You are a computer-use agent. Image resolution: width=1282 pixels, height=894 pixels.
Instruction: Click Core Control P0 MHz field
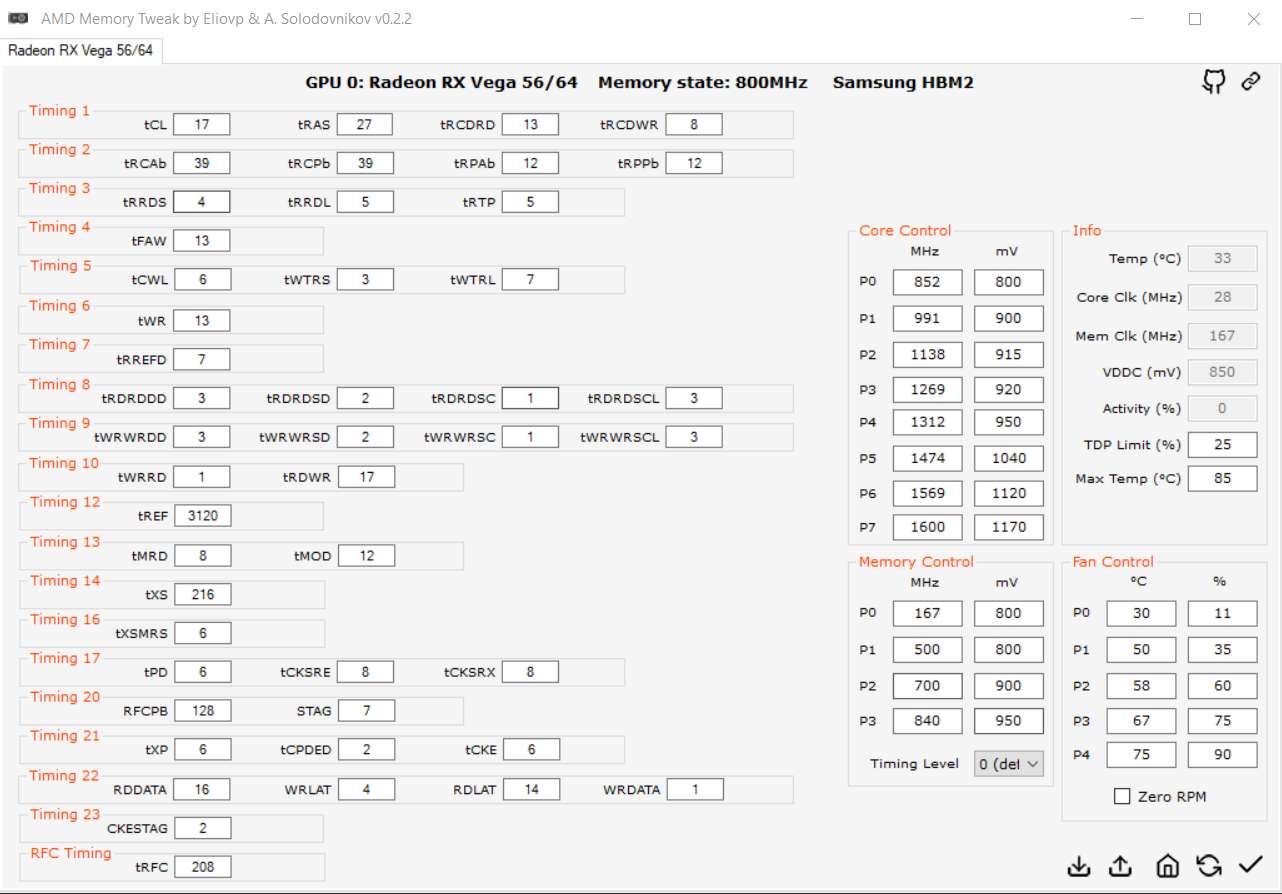coord(927,282)
